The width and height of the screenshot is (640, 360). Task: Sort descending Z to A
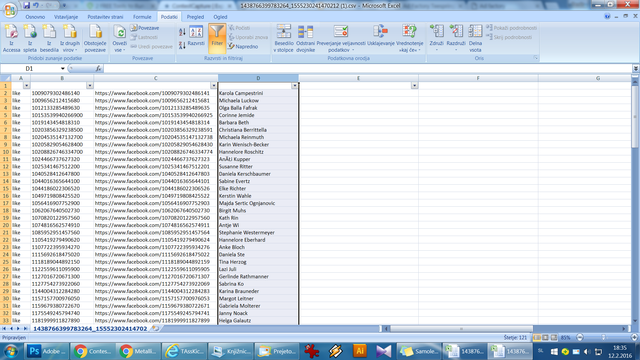[182, 45]
